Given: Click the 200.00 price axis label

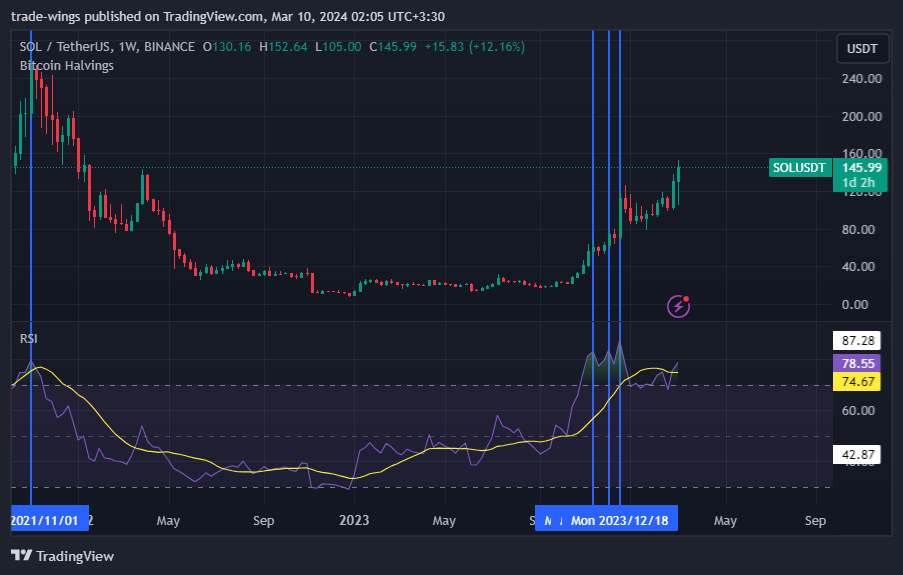Looking at the screenshot, I should 862,116.
